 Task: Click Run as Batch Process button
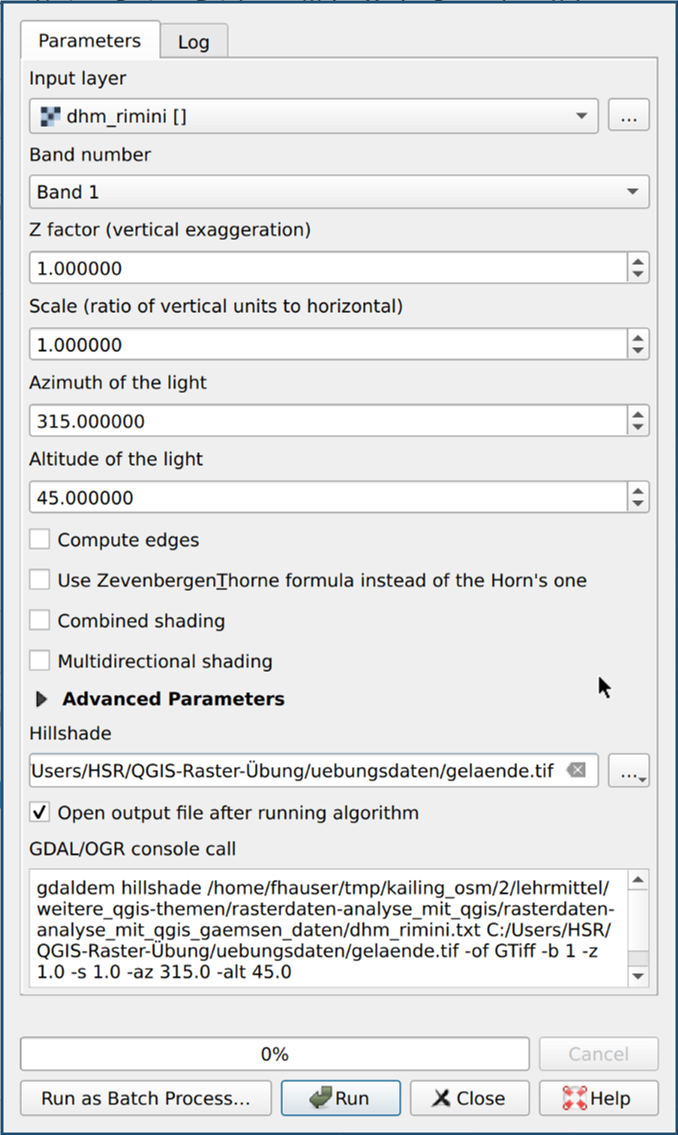click(145, 1098)
